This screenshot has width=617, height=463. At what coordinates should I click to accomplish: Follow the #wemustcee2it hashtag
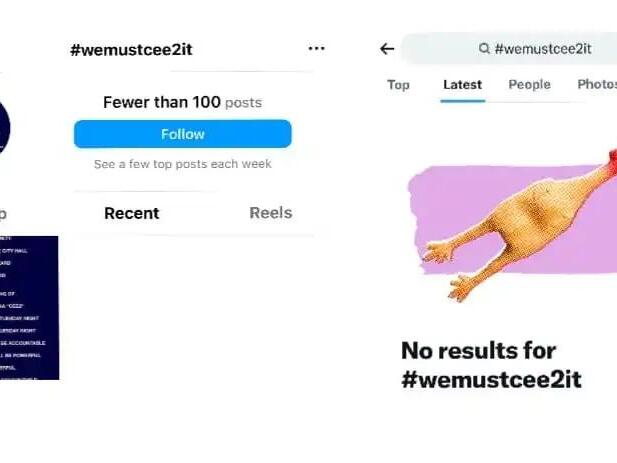pos(183,134)
